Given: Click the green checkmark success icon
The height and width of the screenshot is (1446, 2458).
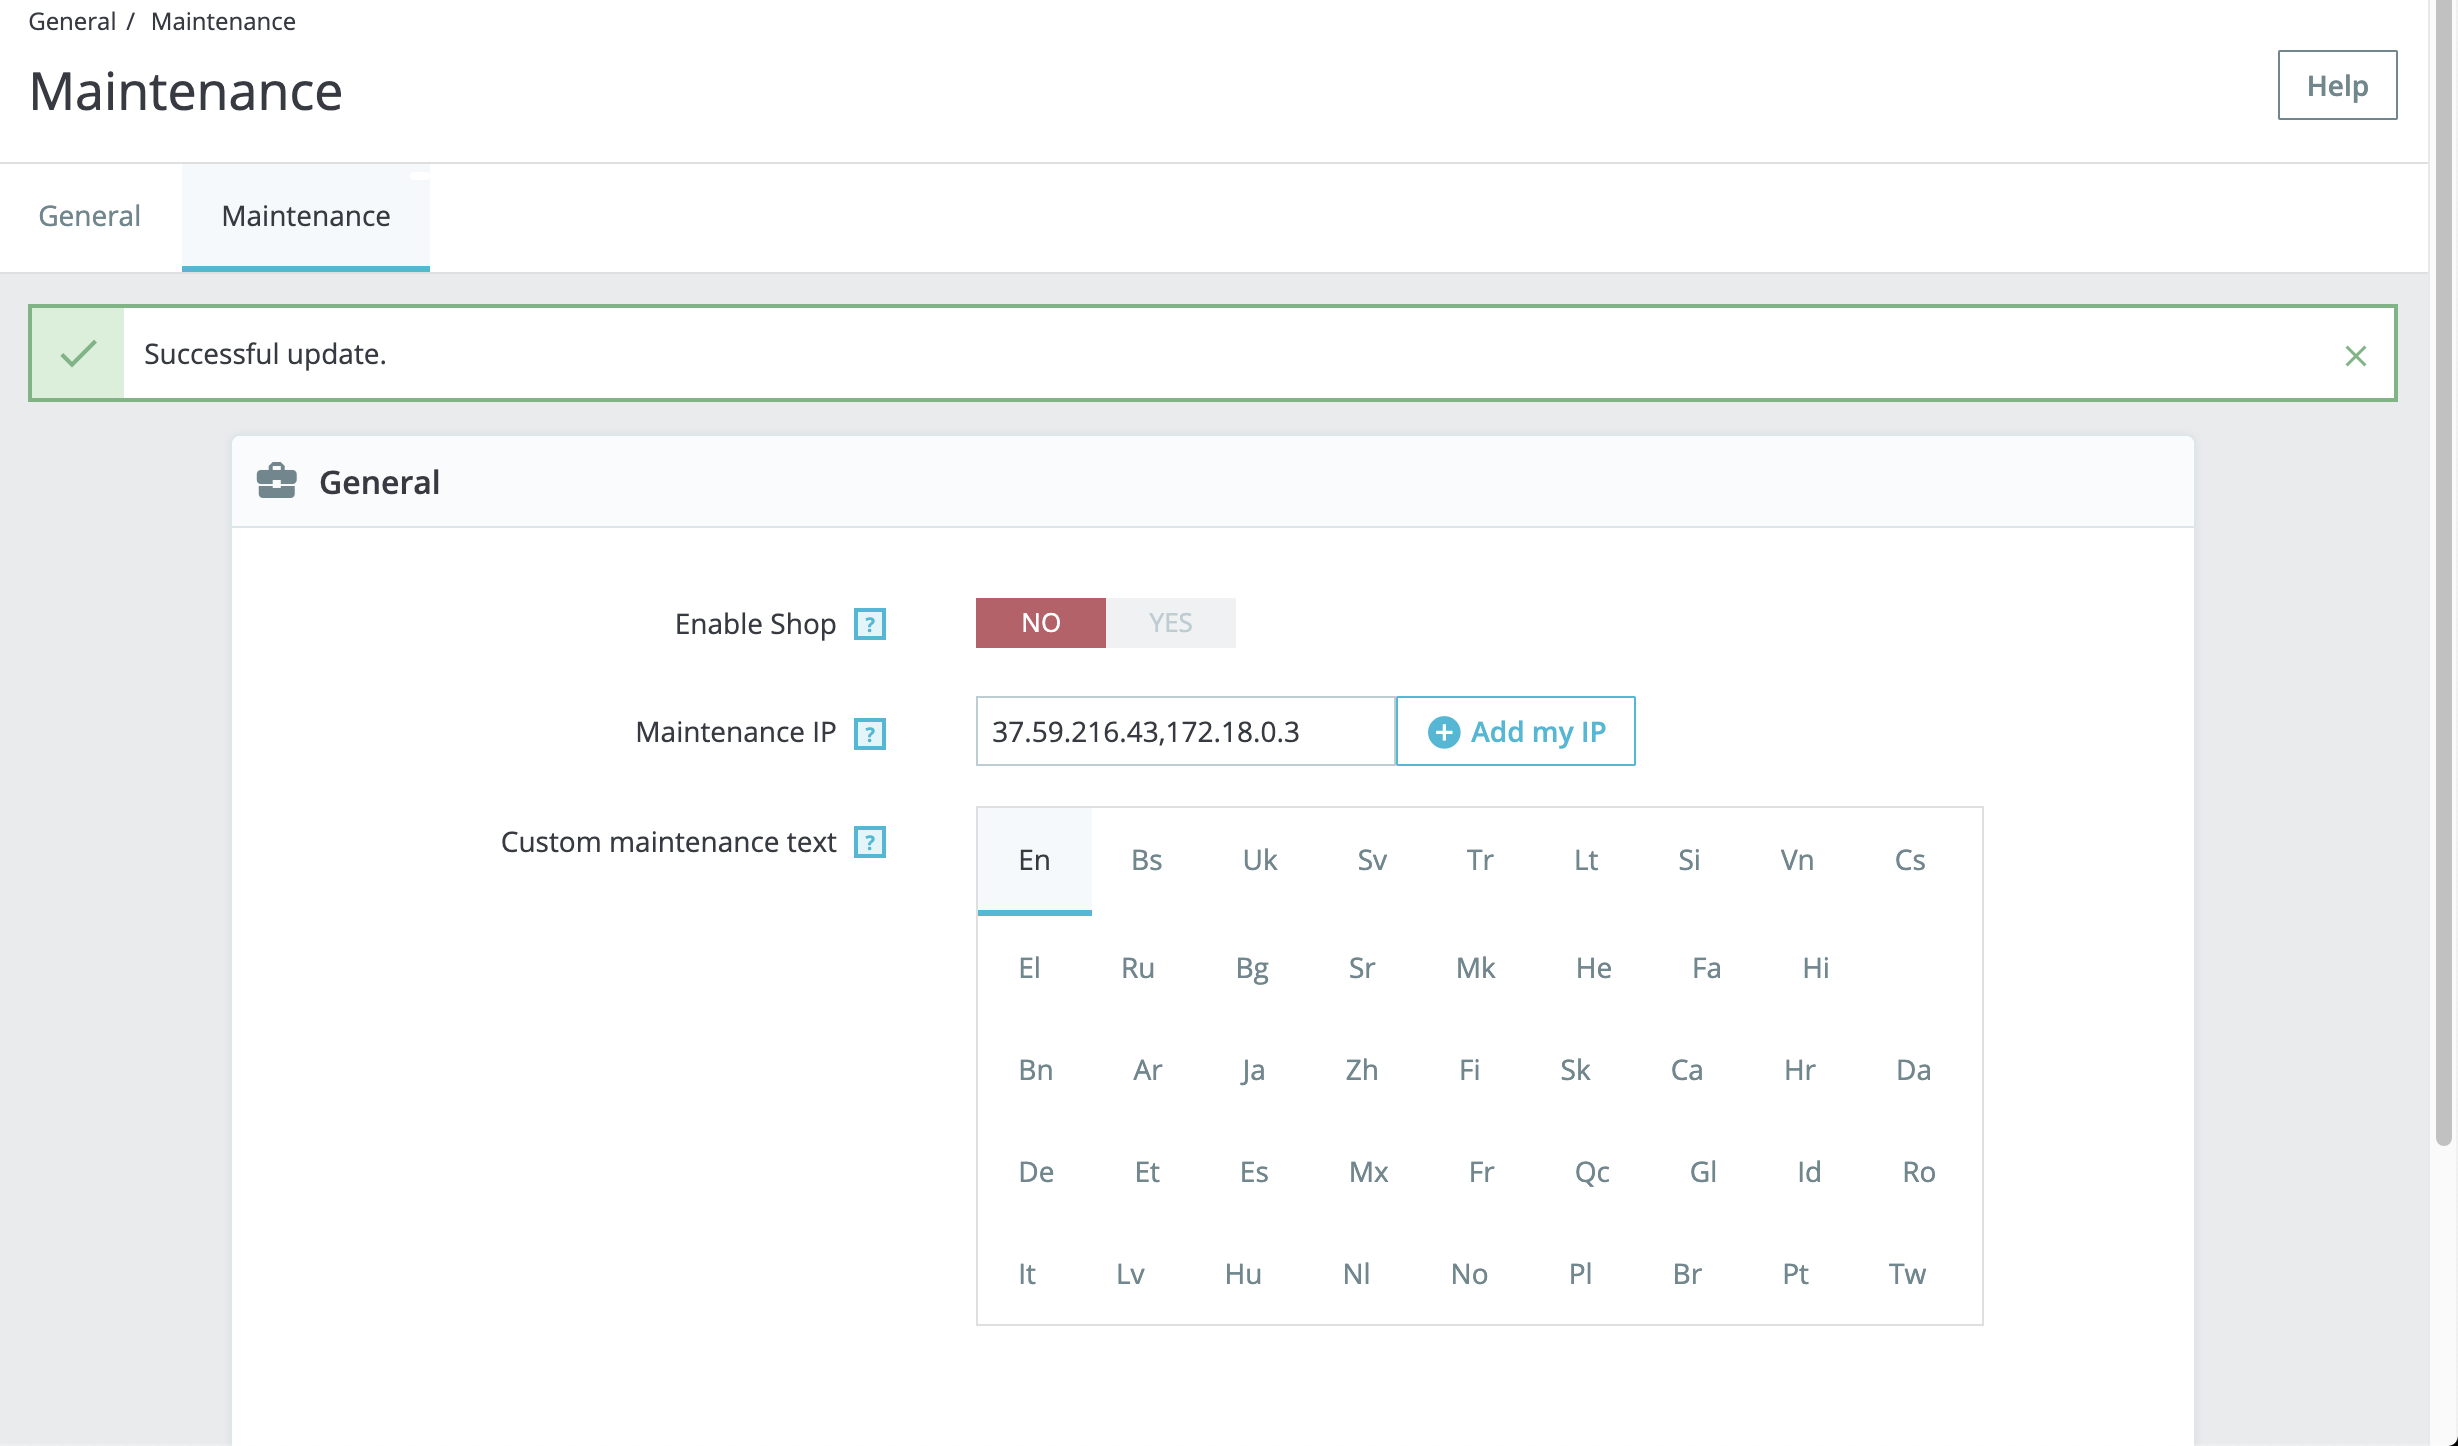Looking at the screenshot, I should coord(78,354).
